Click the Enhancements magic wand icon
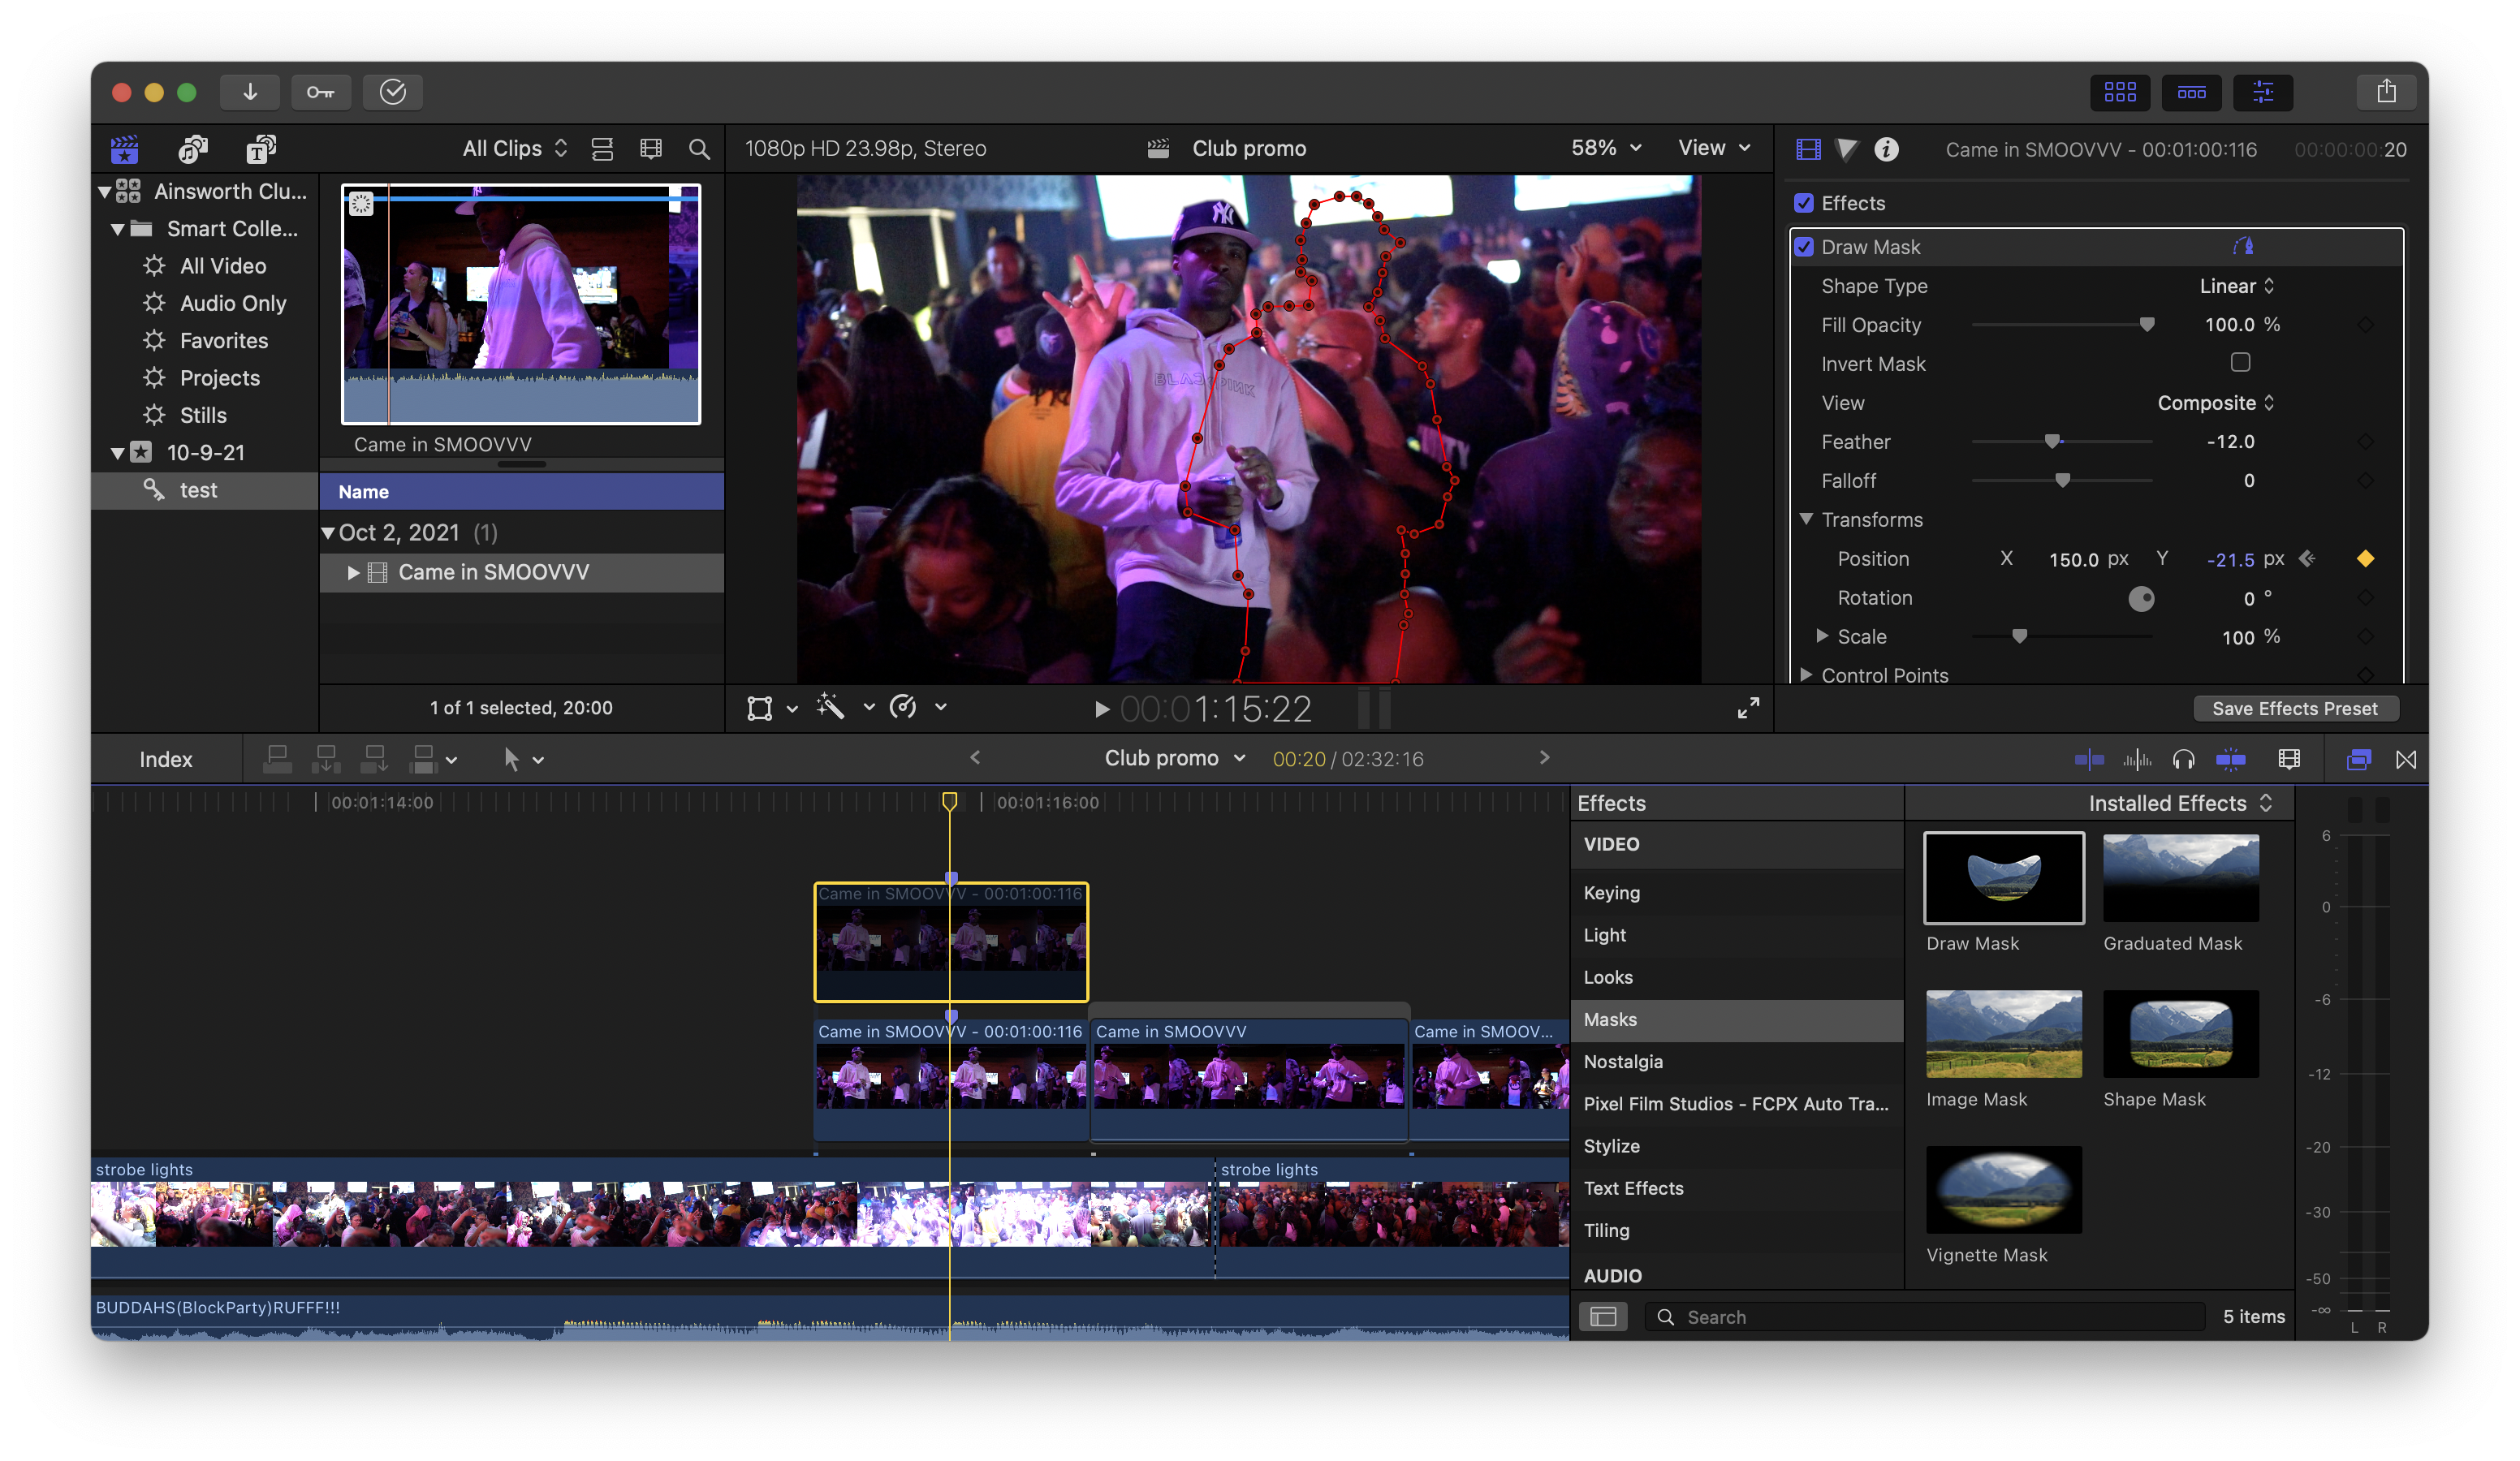 831,708
